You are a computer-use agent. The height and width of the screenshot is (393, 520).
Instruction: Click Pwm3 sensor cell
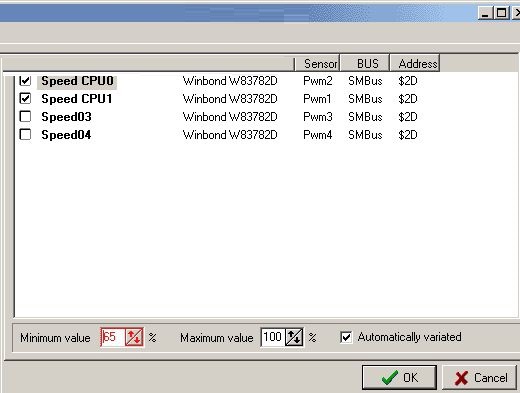coord(318,117)
